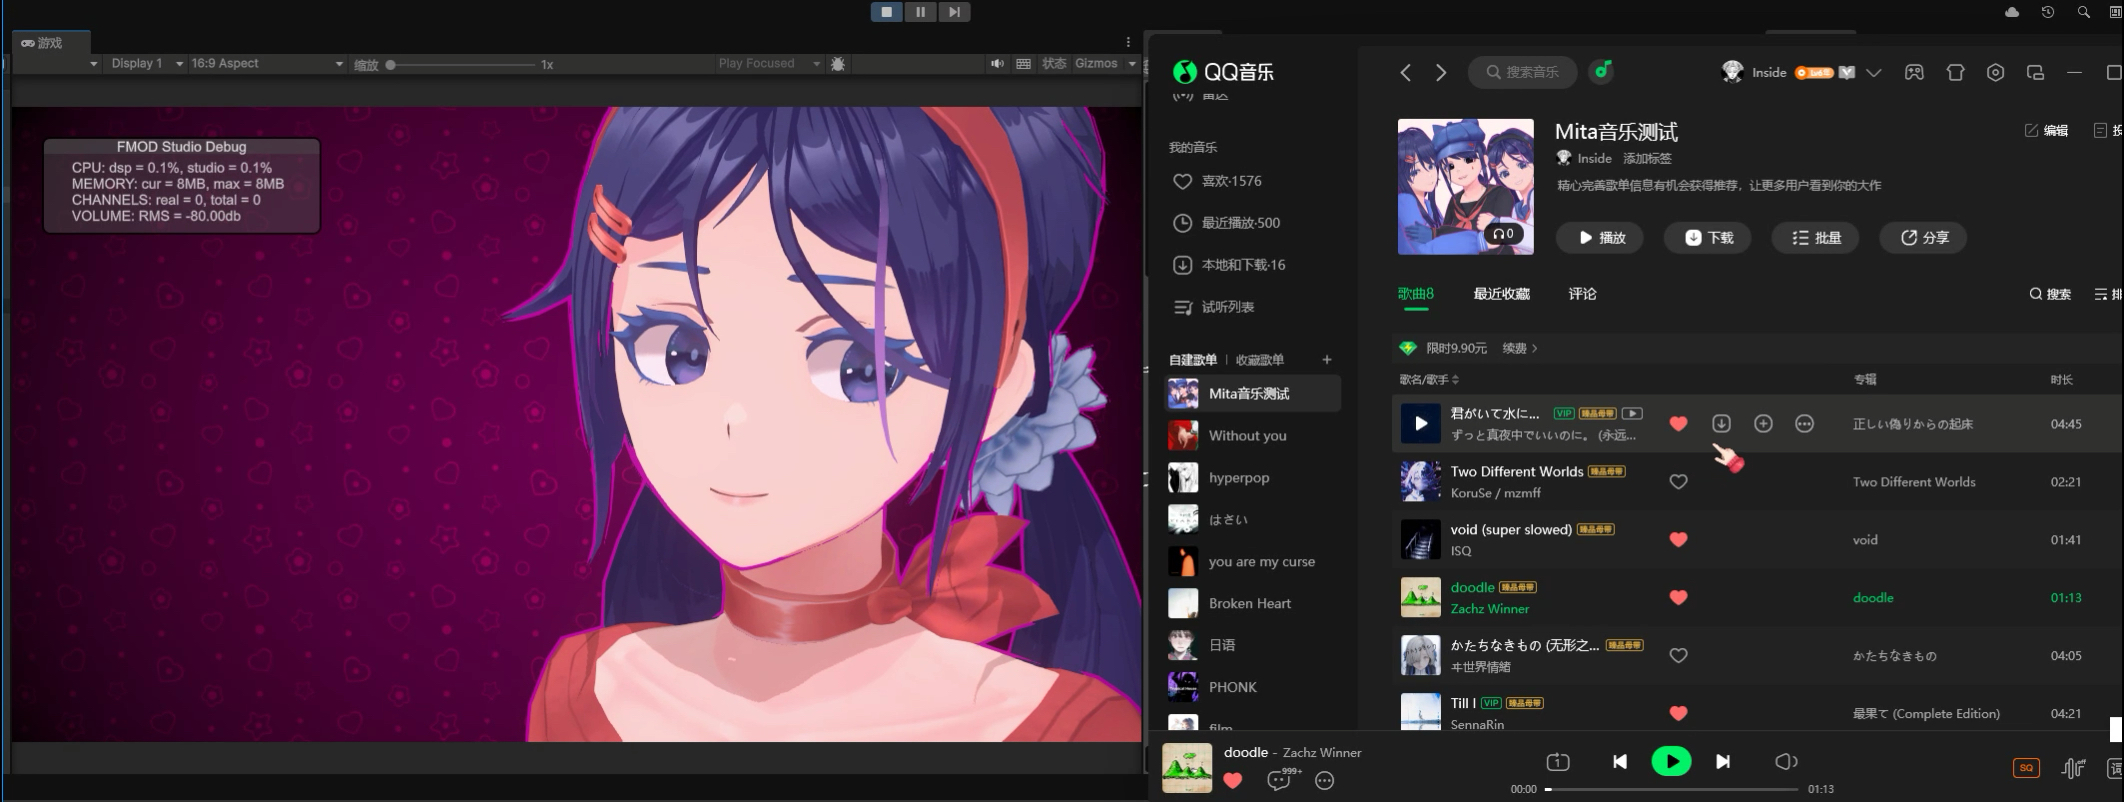This screenshot has width=2124, height=802.
Task: Click the 下载 download playlist button
Action: click(x=1708, y=237)
